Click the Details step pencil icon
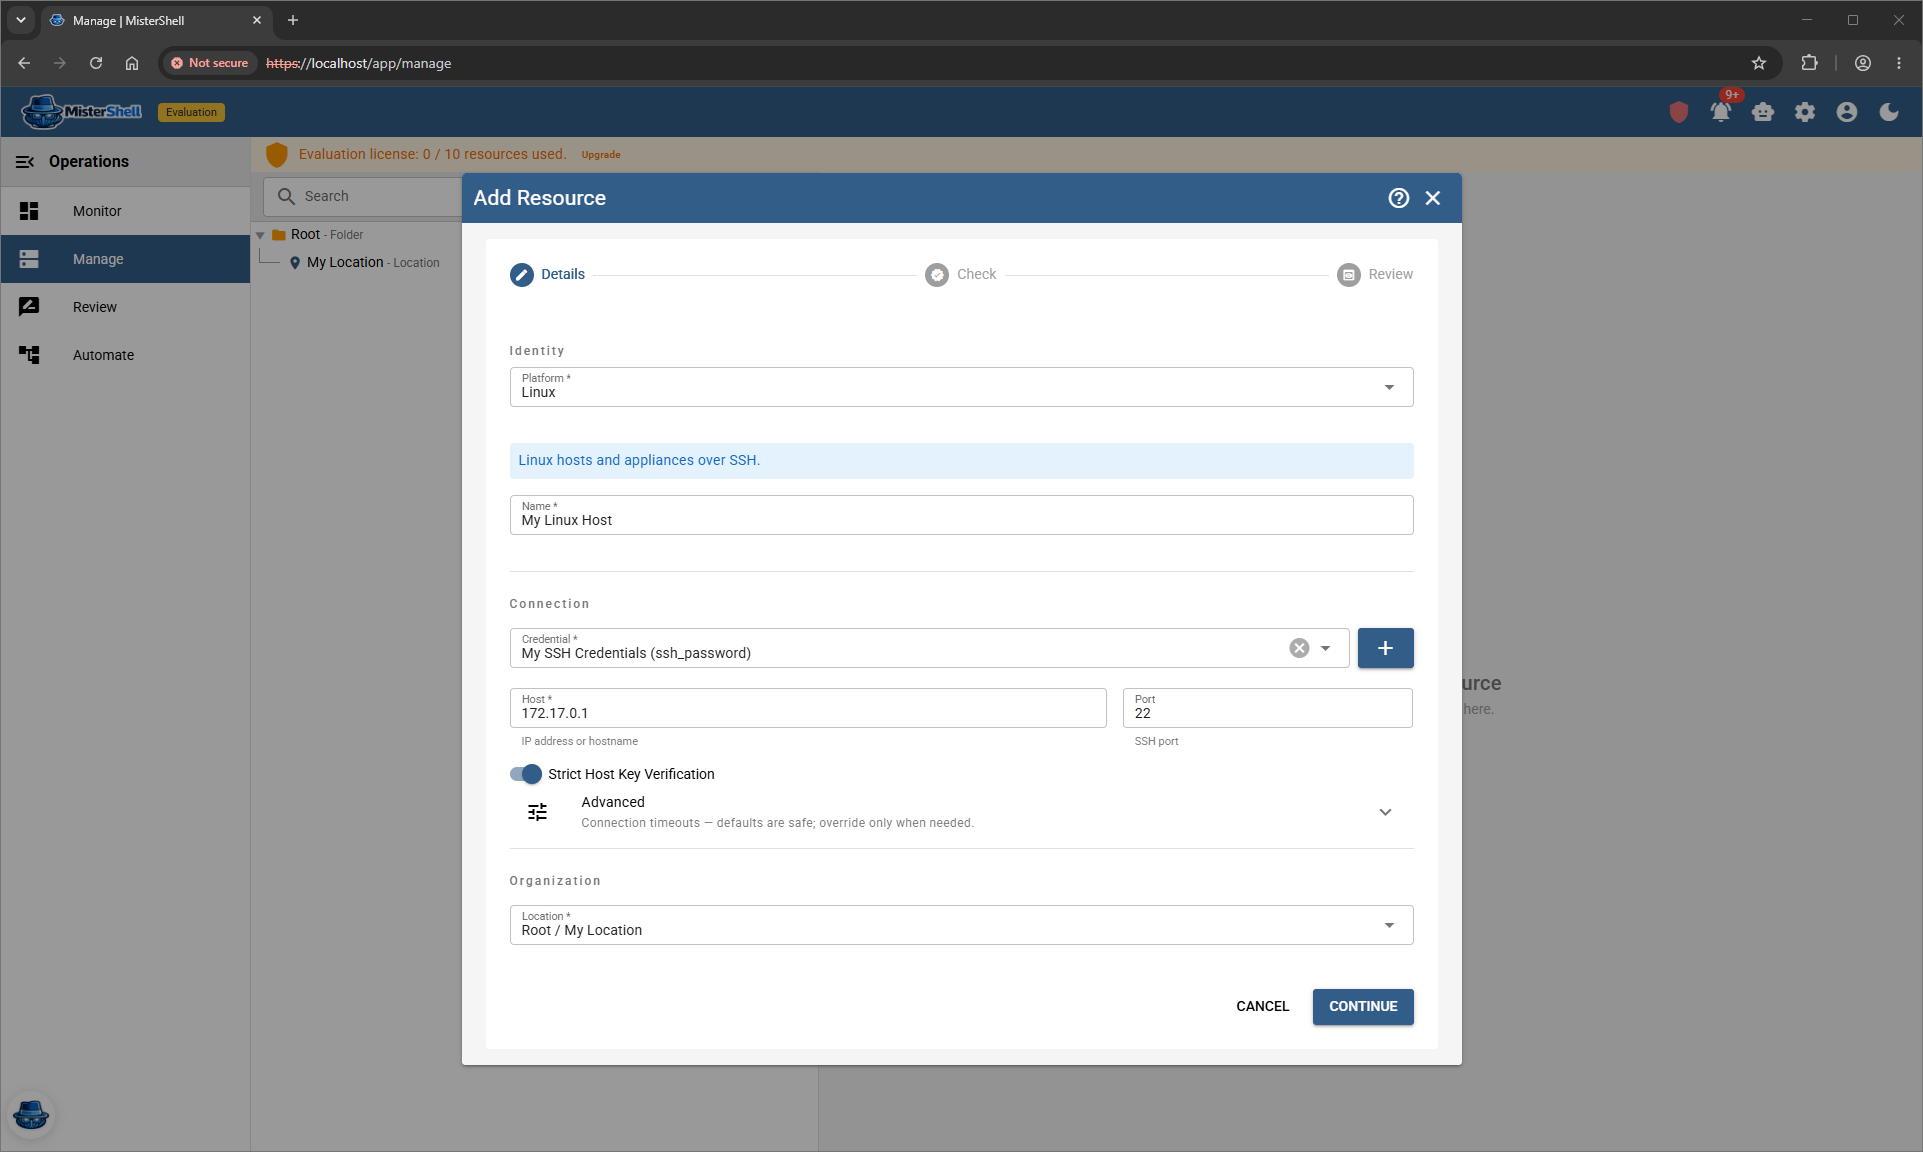The image size is (1923, 1152). pos(522,275)
